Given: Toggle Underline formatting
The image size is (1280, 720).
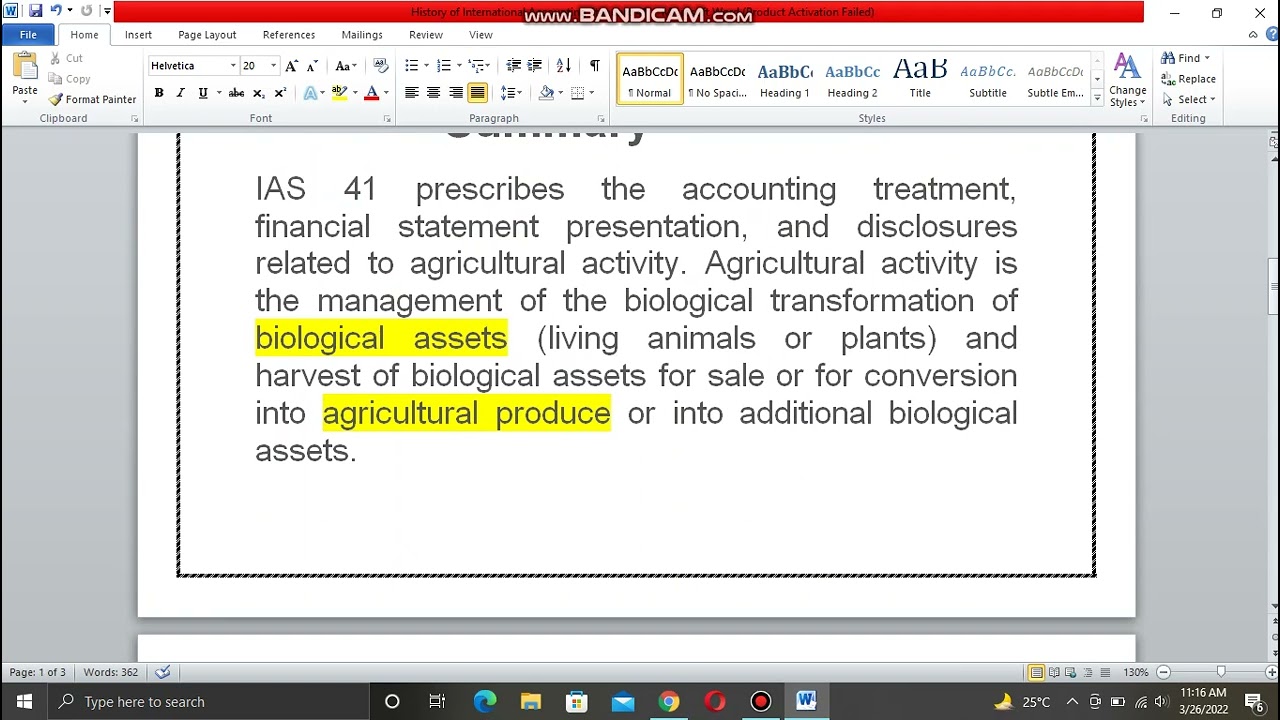Looking at the screenshot, I should point(203,93).
